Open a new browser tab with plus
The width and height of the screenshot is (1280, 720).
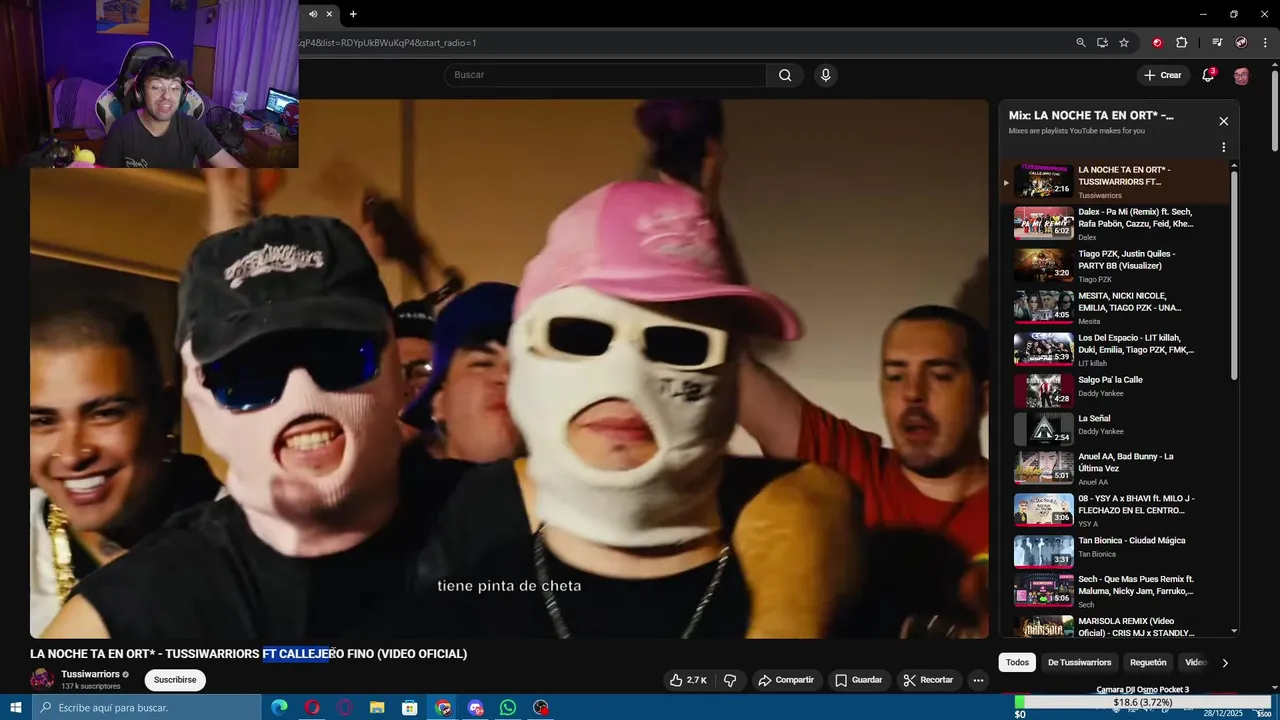click(x=353, y=14)
